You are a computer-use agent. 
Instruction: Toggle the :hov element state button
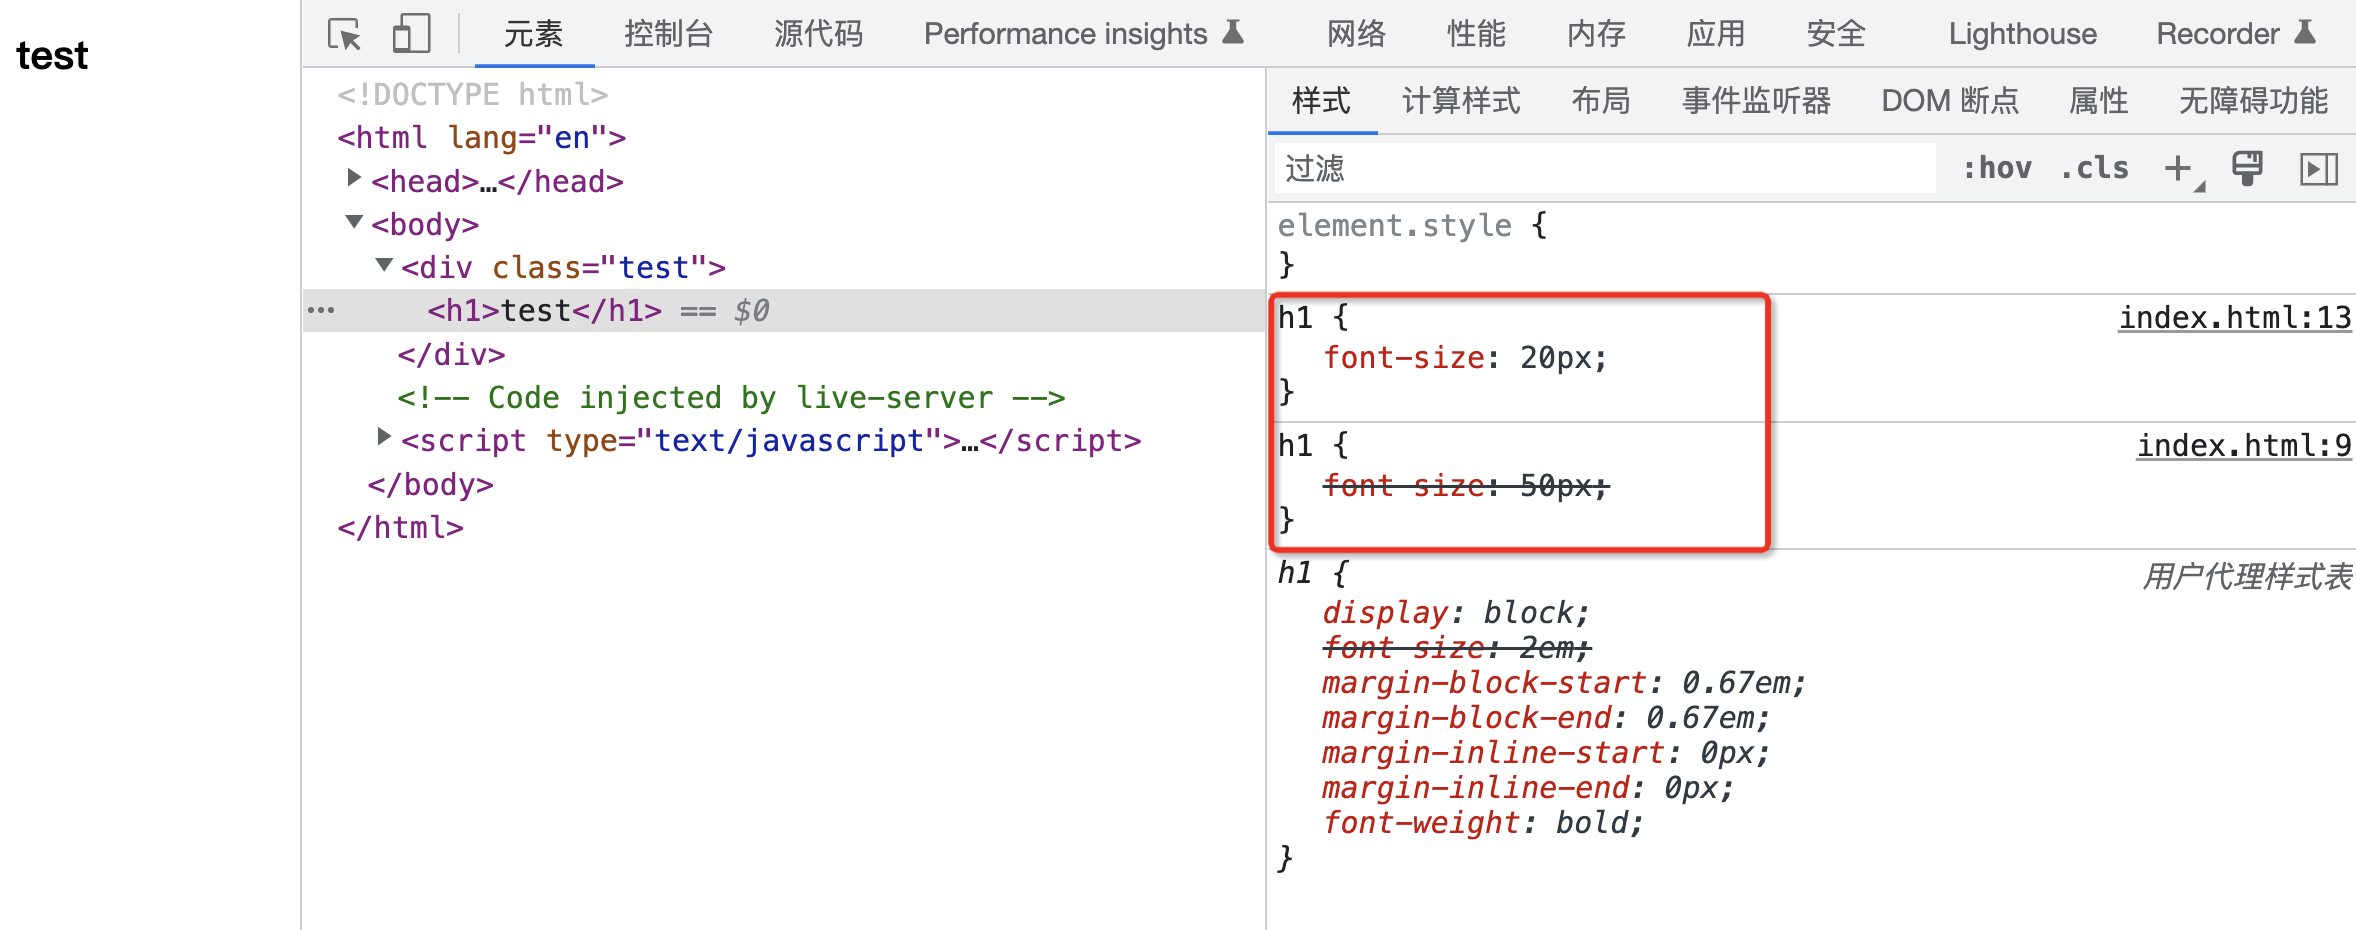tap(1997, 168)
